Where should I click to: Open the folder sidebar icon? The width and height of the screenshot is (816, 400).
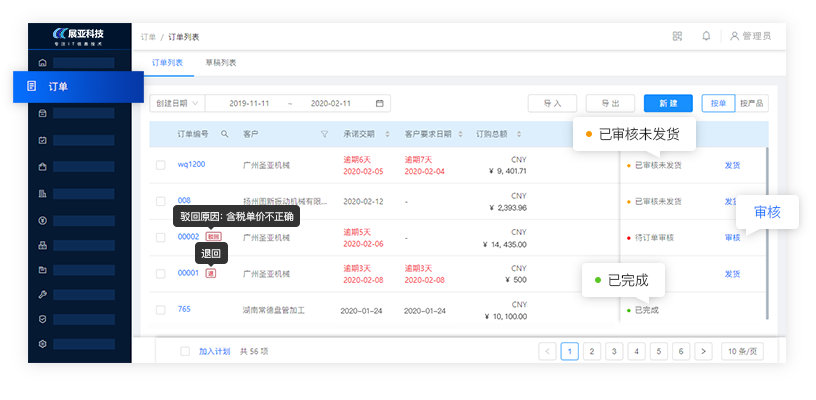[x=43, y=270]
